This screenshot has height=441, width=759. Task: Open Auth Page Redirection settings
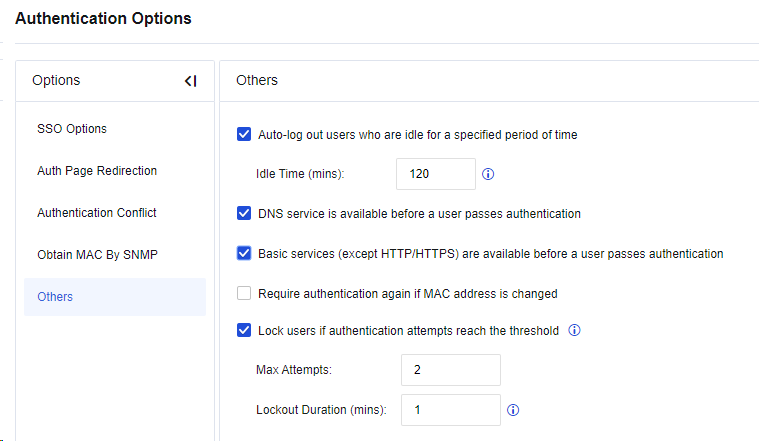(97, 171)
